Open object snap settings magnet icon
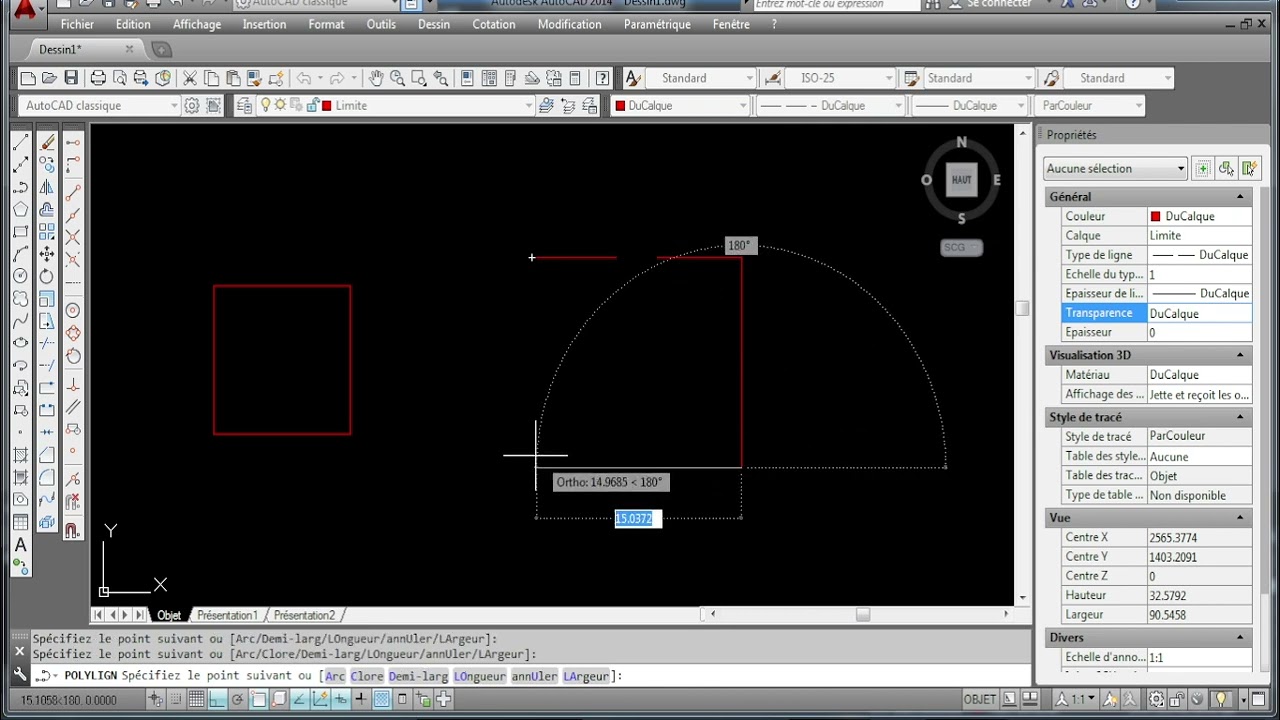 coord(73,530)
